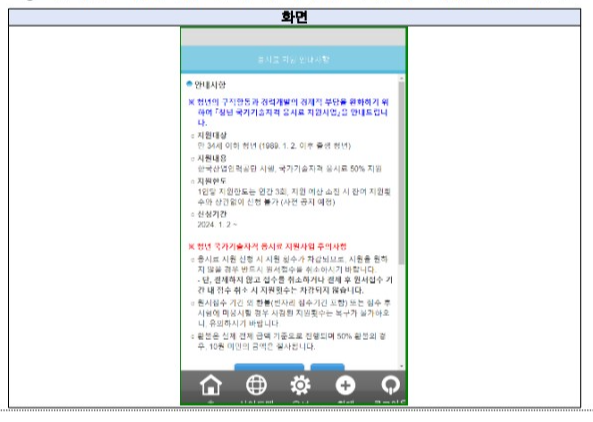Click the 안내사항 heading
This screenshot has height=422, width=593.
(210, 85)
